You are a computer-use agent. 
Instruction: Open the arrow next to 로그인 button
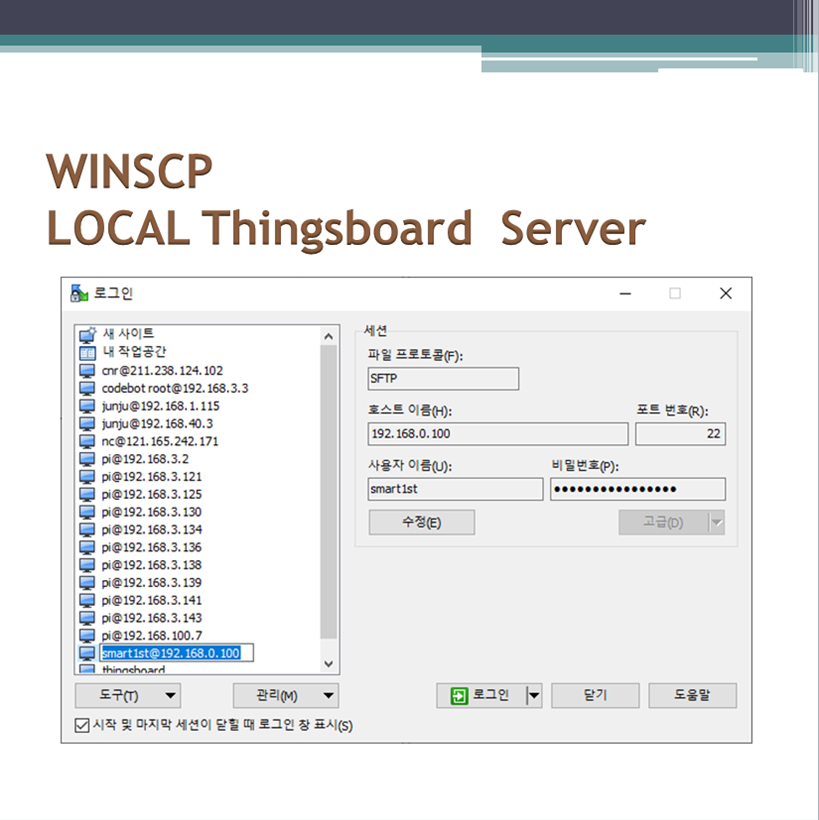click(x=534, y=696)
